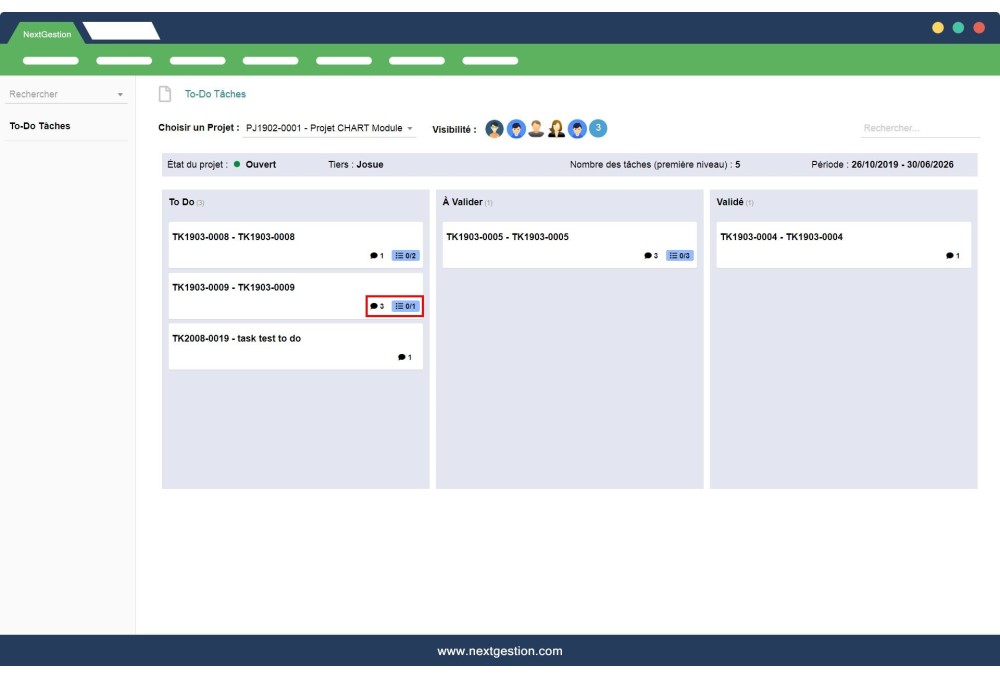This screenshot has width=1000, height=679.
Task: Open the 0/2 checklist badge on TK1903-0008
Action: (405, 255)
